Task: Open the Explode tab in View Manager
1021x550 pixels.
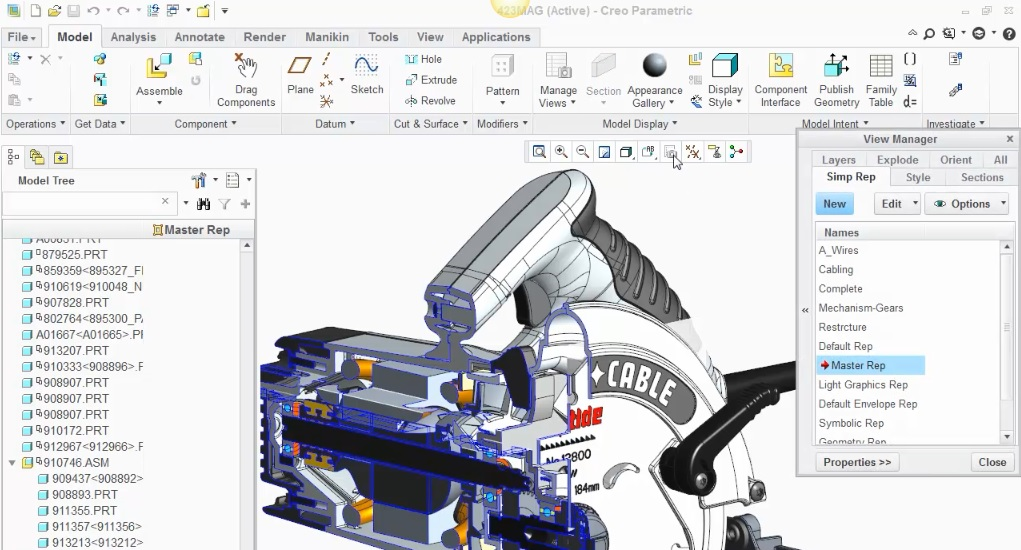Action: click(897, 159)
